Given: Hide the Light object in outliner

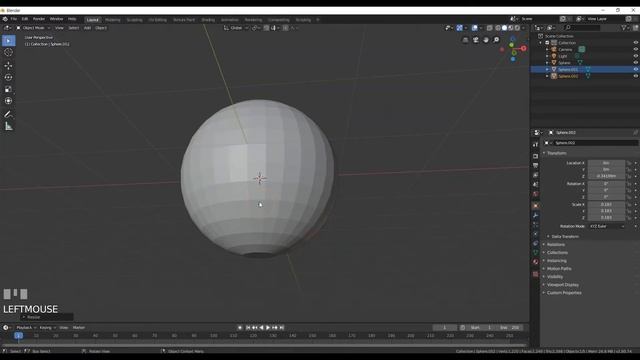Looking at the screenshot, I should 636,56.
